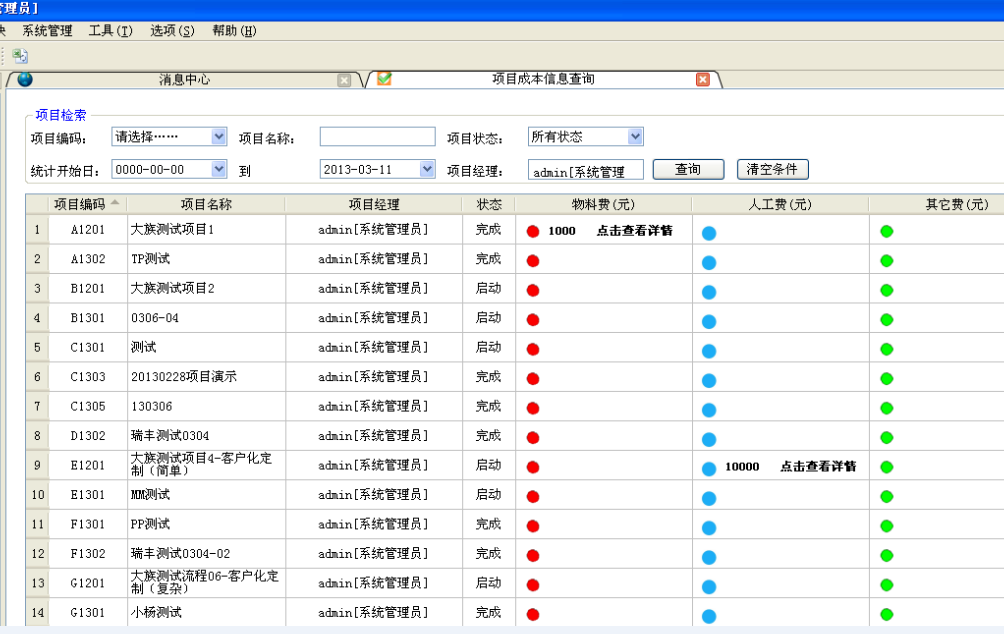The height and width of the screenshot is (634, 1004).
Task: Click the globe icon on 消息中心 tab
Action: tap(25, 79)
